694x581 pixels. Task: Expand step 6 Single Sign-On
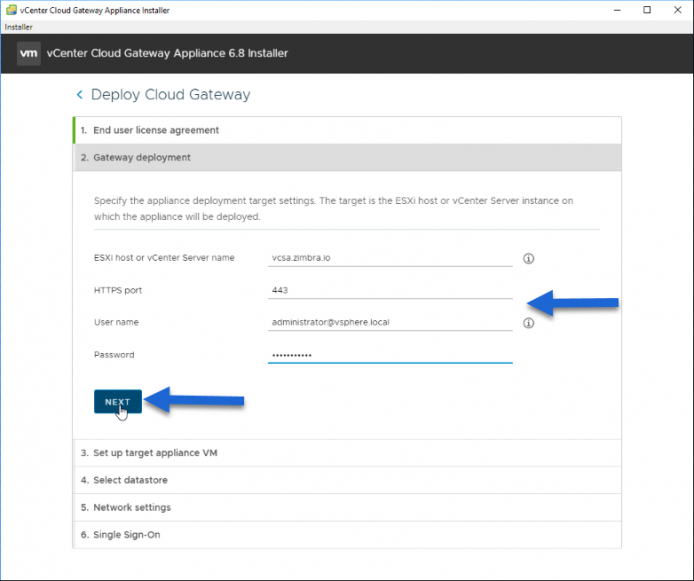pyautogui.click(x=347, y=535)
